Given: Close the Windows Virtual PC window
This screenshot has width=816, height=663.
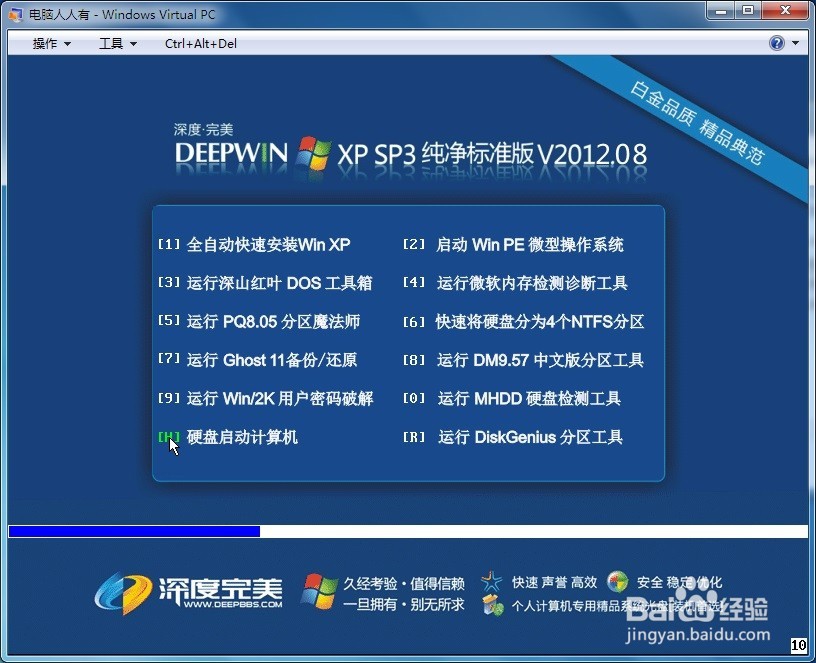Looking at the screenshot, I should point(785,11).
